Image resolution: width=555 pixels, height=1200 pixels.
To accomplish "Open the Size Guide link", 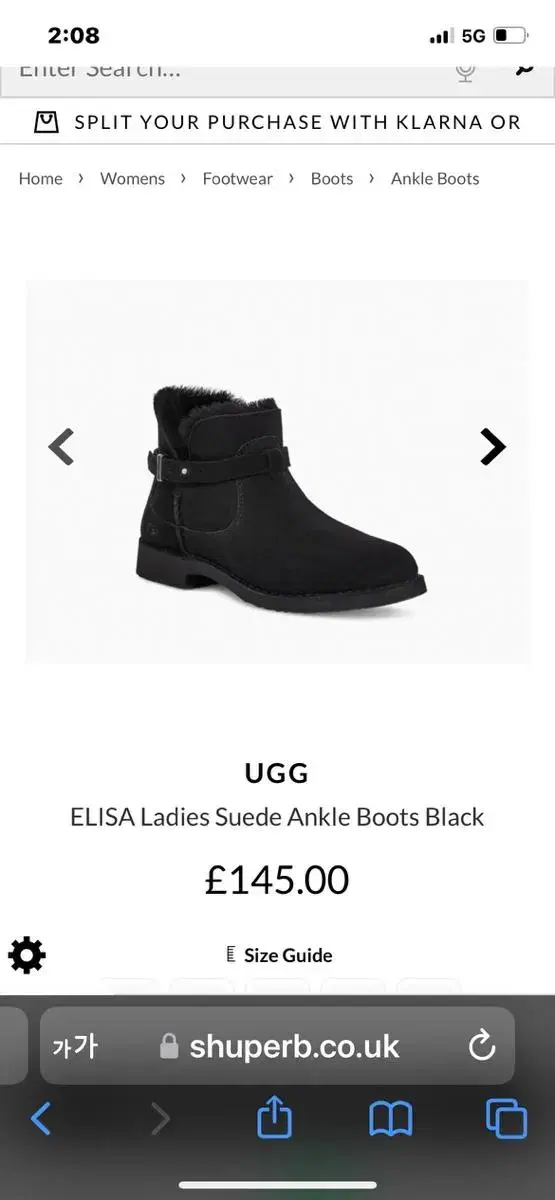I will 279,955.
